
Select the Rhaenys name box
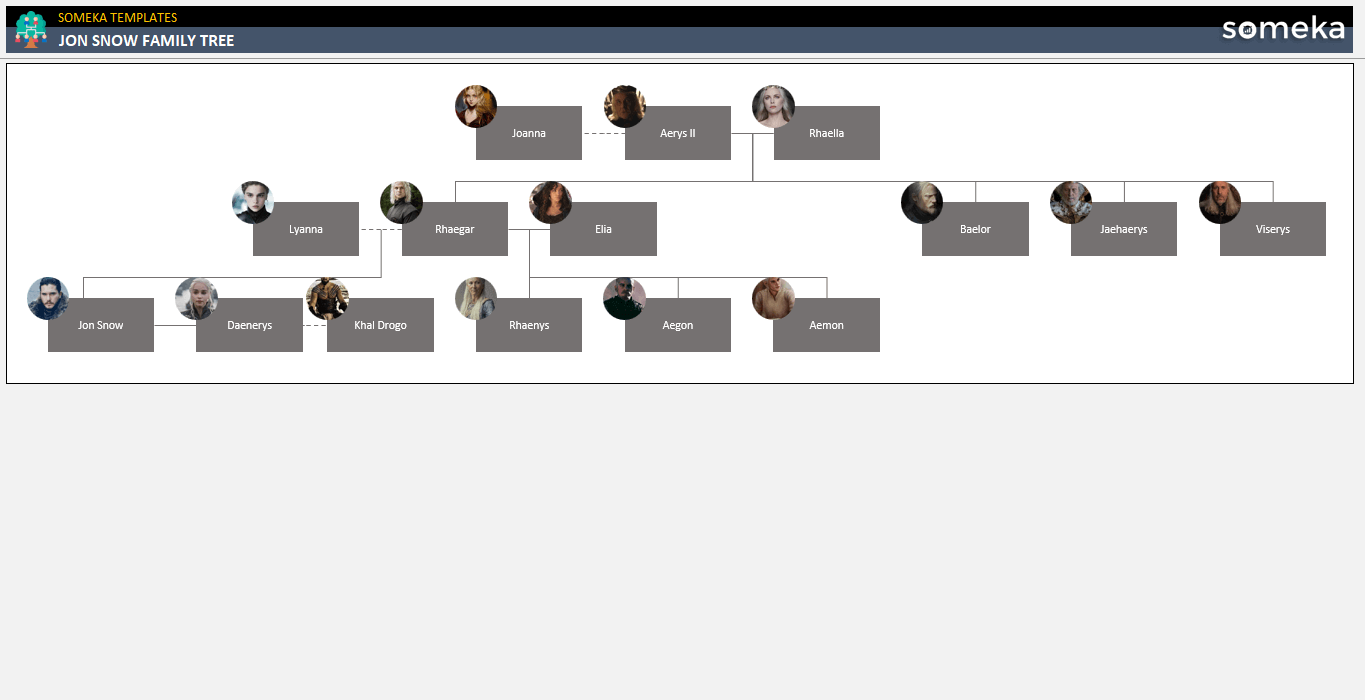529,325
